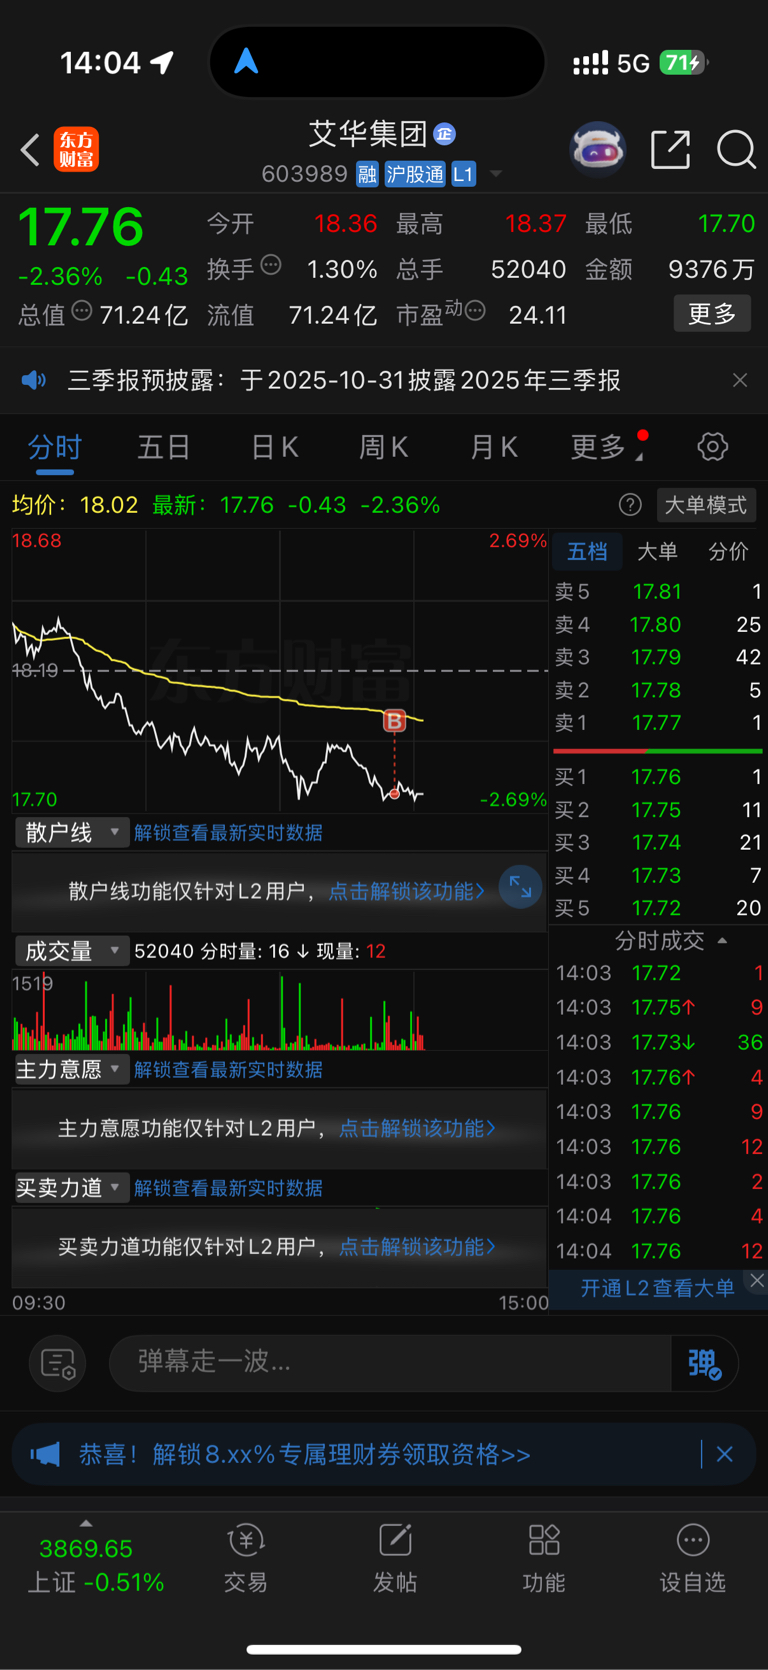Select the 大单 tab
This screenshot has height=1670, width=768.
657,551
